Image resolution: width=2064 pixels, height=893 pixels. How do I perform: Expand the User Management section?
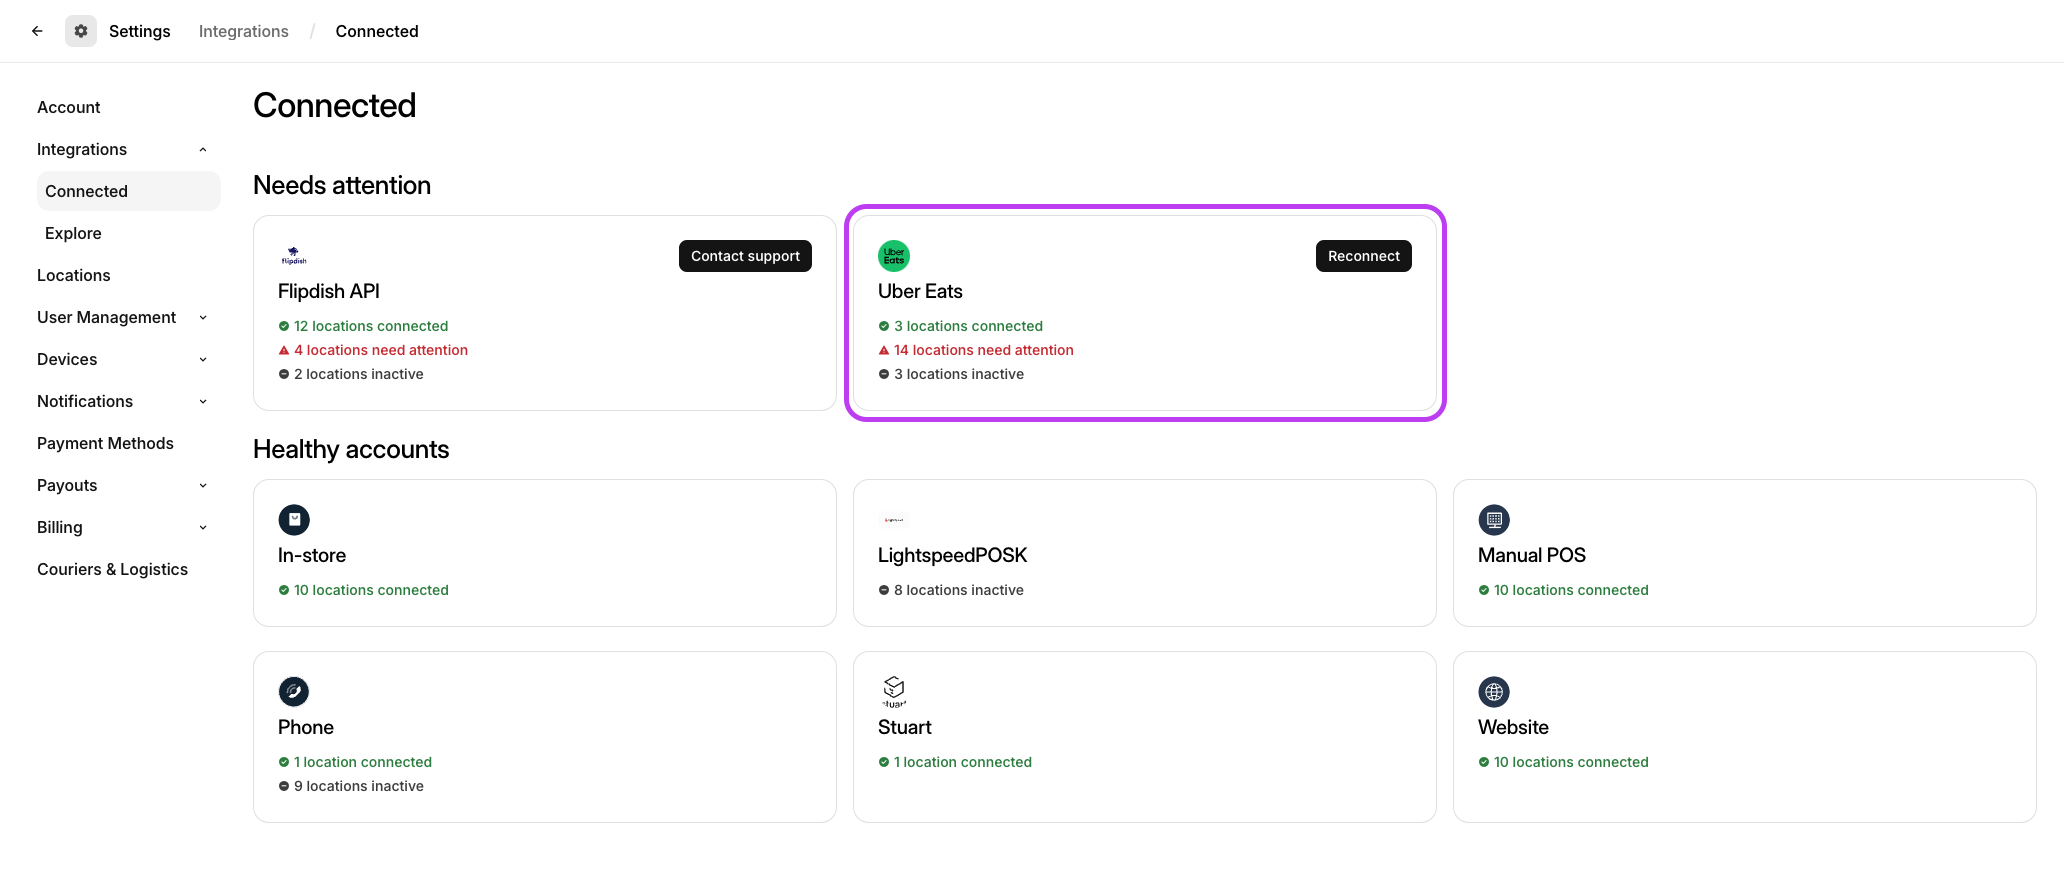(203, 318)
